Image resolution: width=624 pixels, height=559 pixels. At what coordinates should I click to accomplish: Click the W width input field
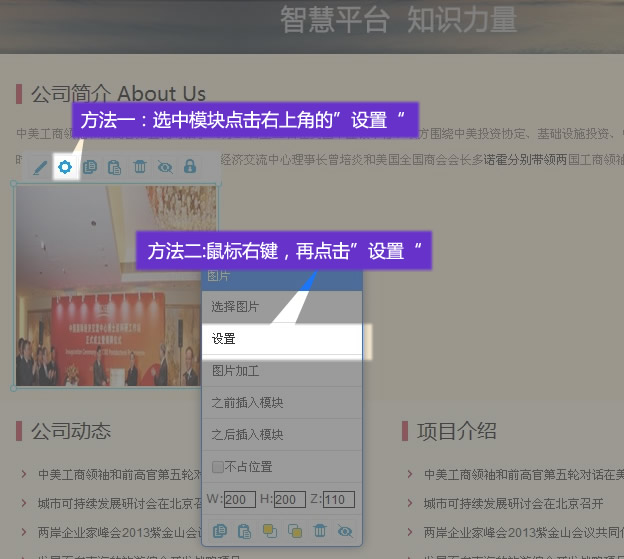coord(240,499)
